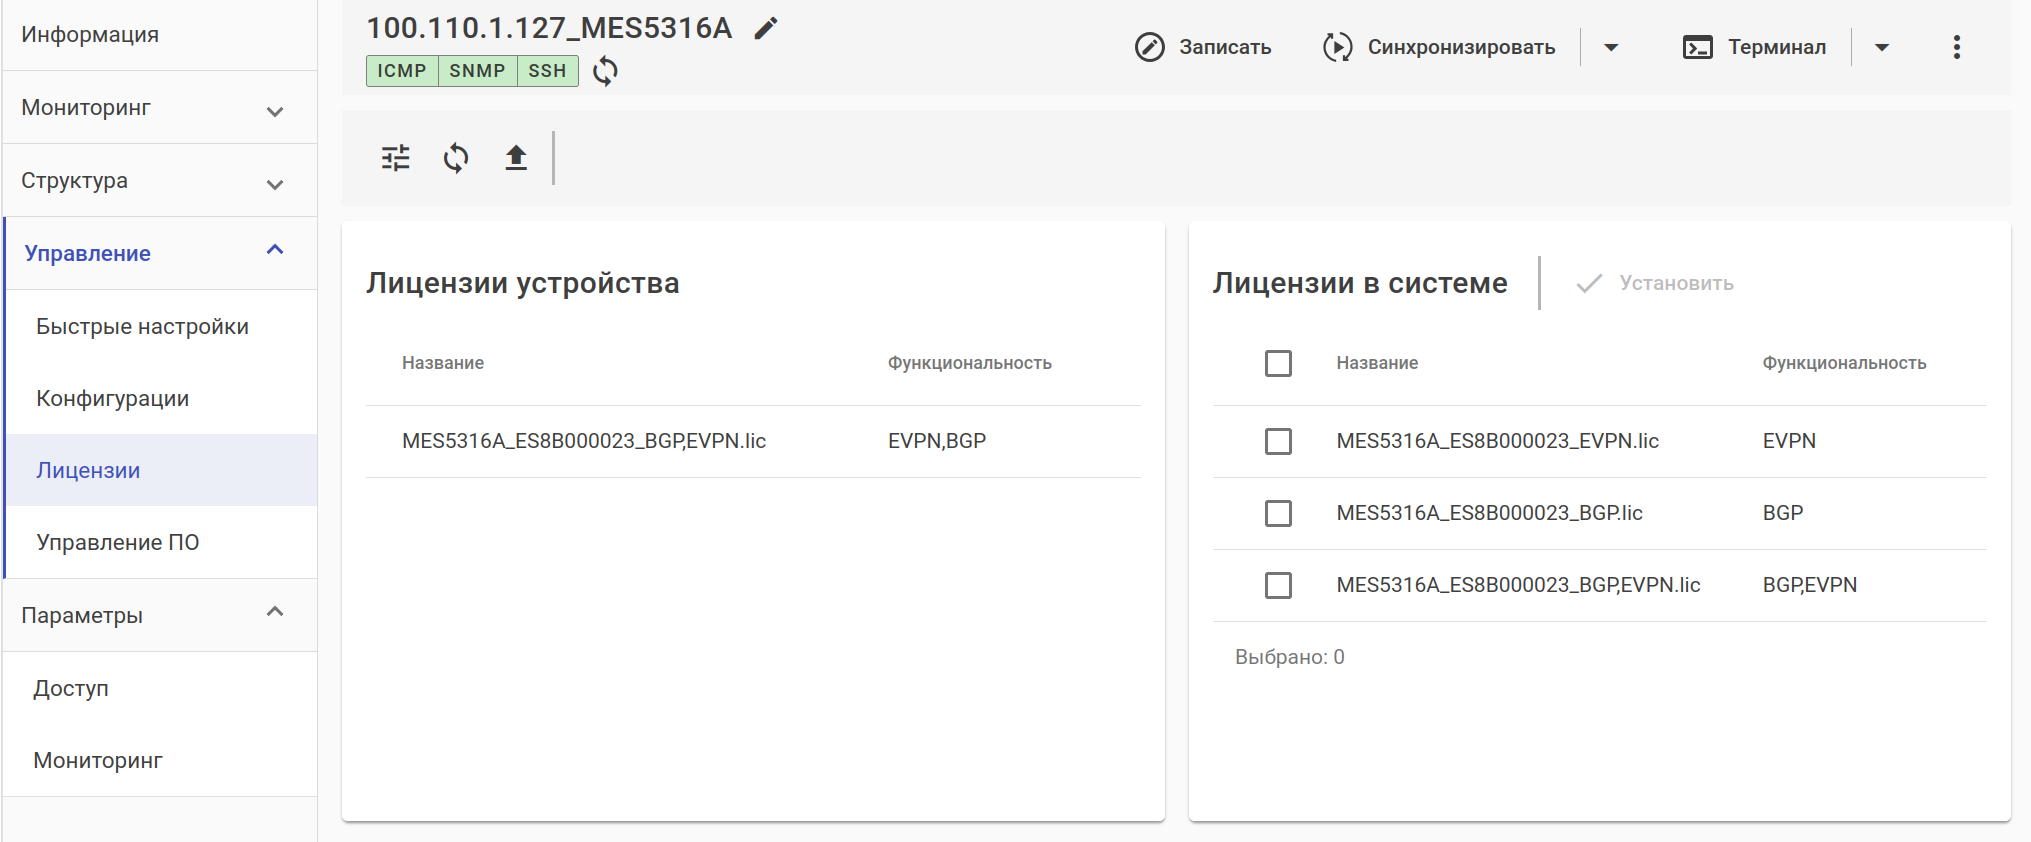
Task: Open the Терминал terminal button
Action: click(x=1755, y=47)
